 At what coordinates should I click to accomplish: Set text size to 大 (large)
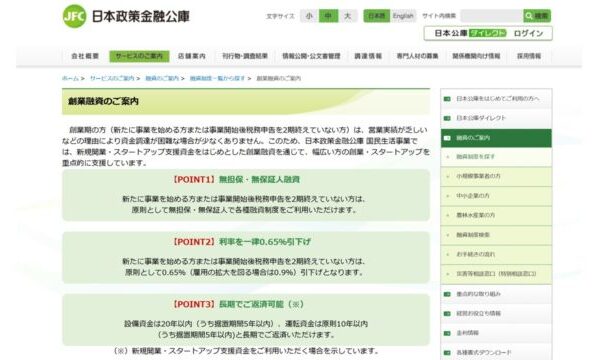point(348,16)
